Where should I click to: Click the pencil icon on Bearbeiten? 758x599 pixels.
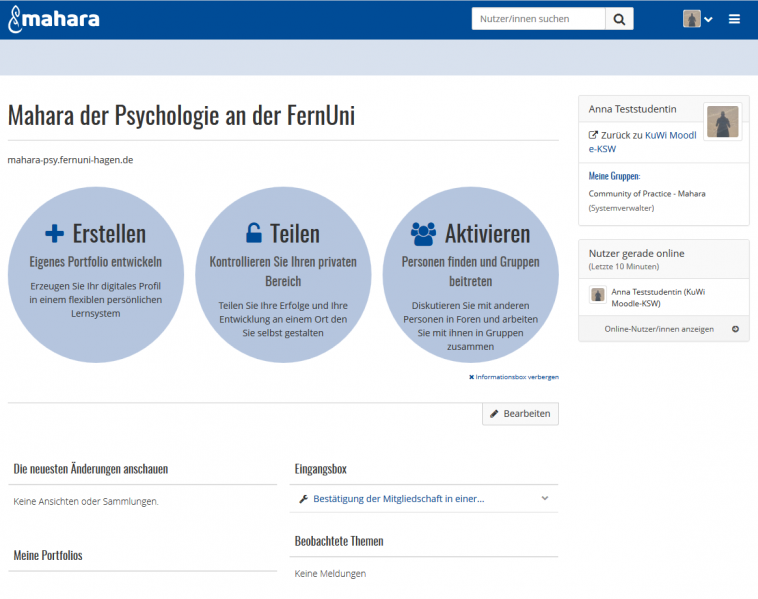click(494, 414)
